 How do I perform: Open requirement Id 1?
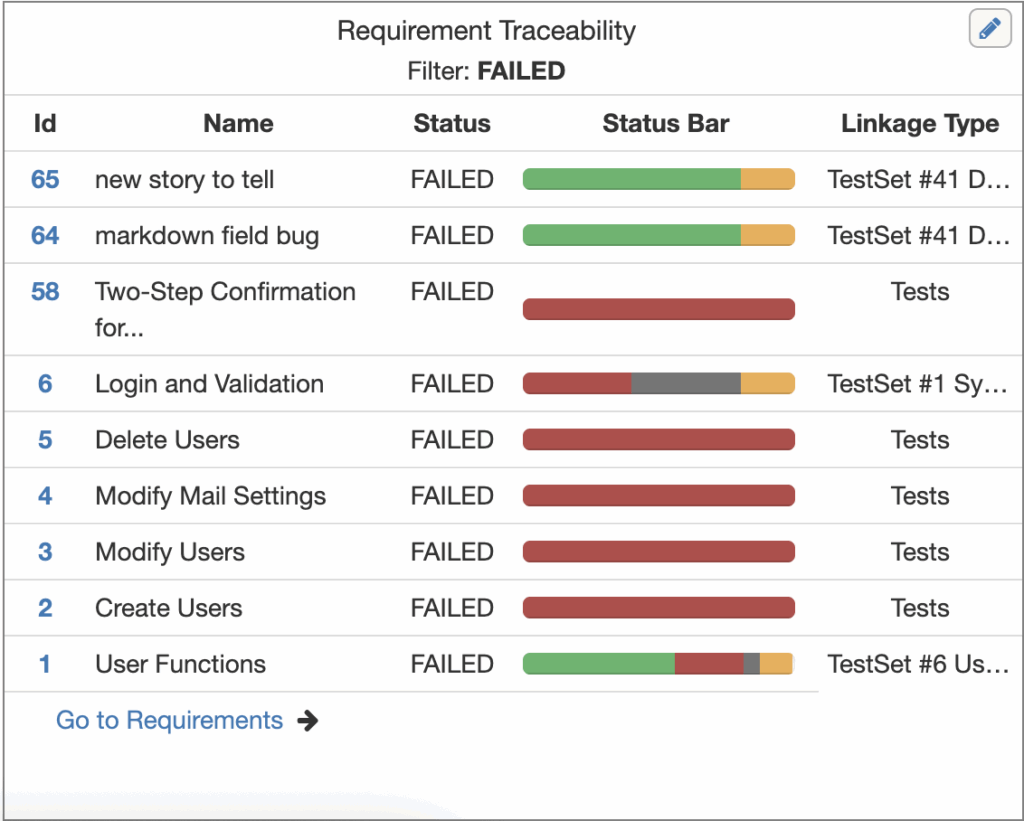click(x=45, y=664)
